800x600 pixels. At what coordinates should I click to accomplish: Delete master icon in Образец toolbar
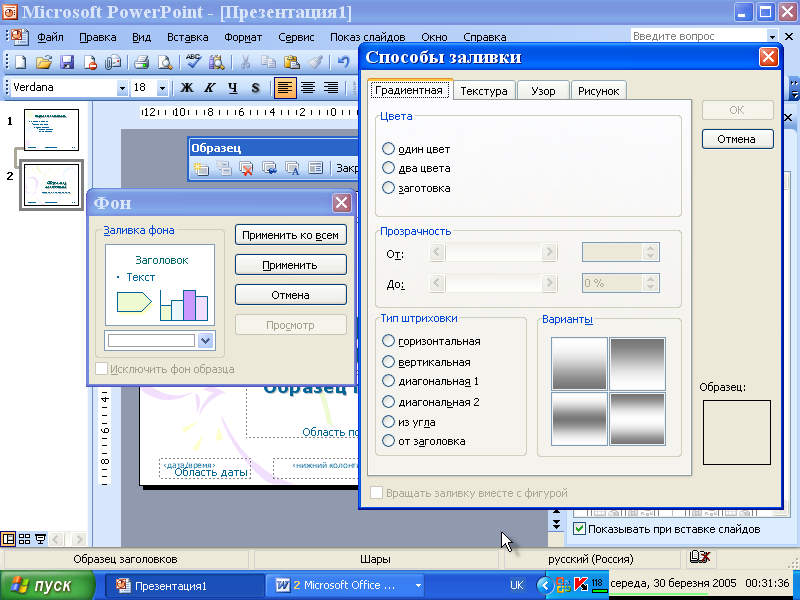(x=246, y=168)
